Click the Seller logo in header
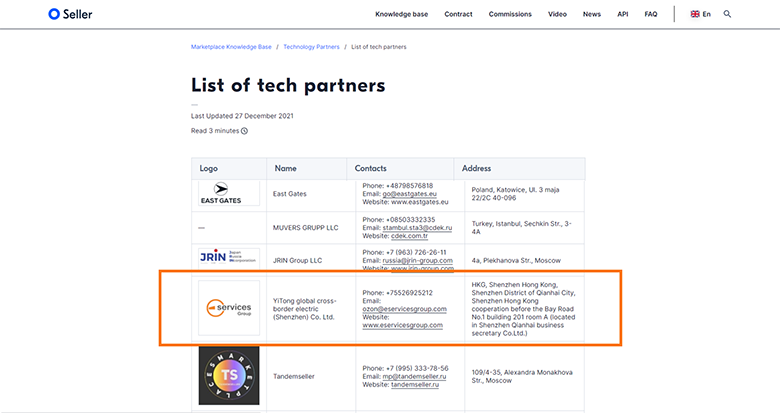The image size is (780, 413). click(70, 14)
